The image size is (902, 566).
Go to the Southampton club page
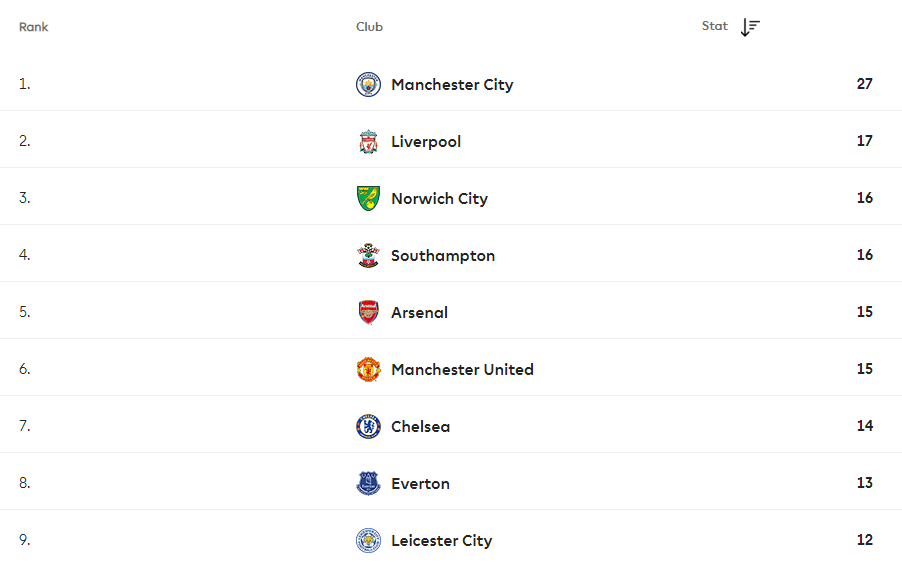click(443, 255)
